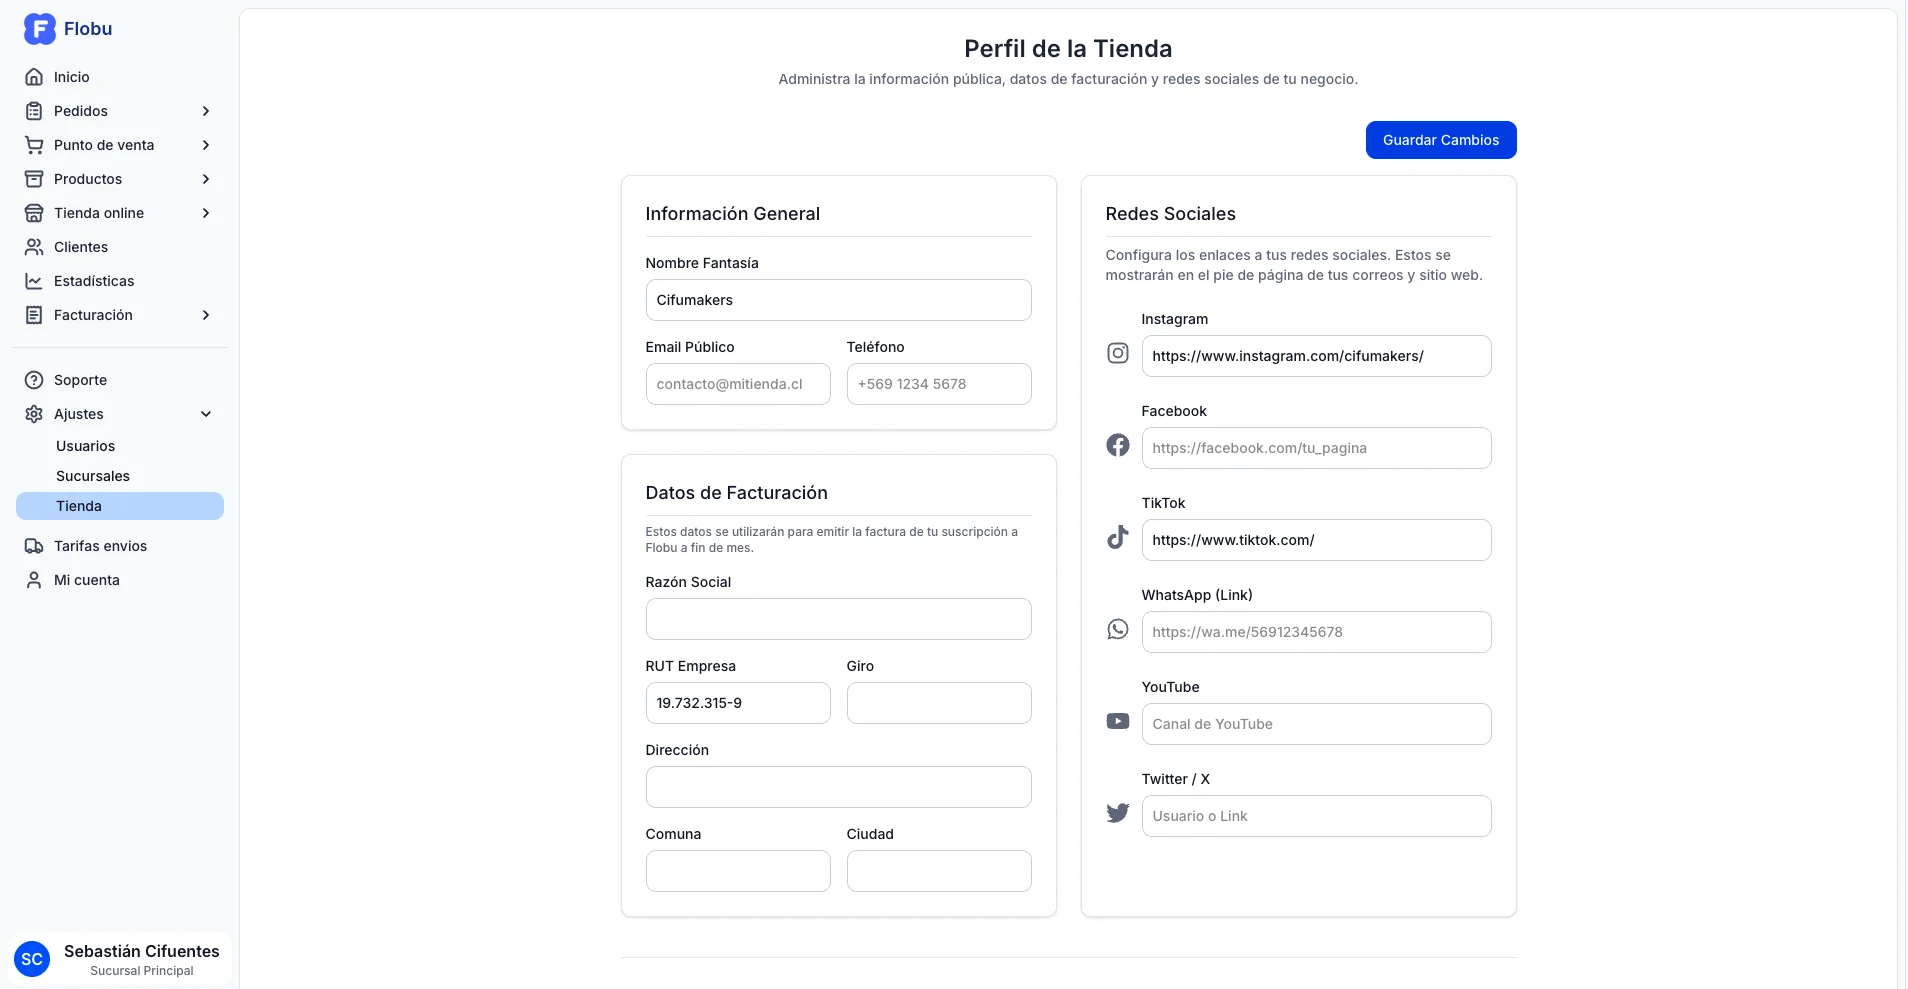Click the Twitter bird icon
Viewport: 1908px width, 989px height.
(1118, 813)
